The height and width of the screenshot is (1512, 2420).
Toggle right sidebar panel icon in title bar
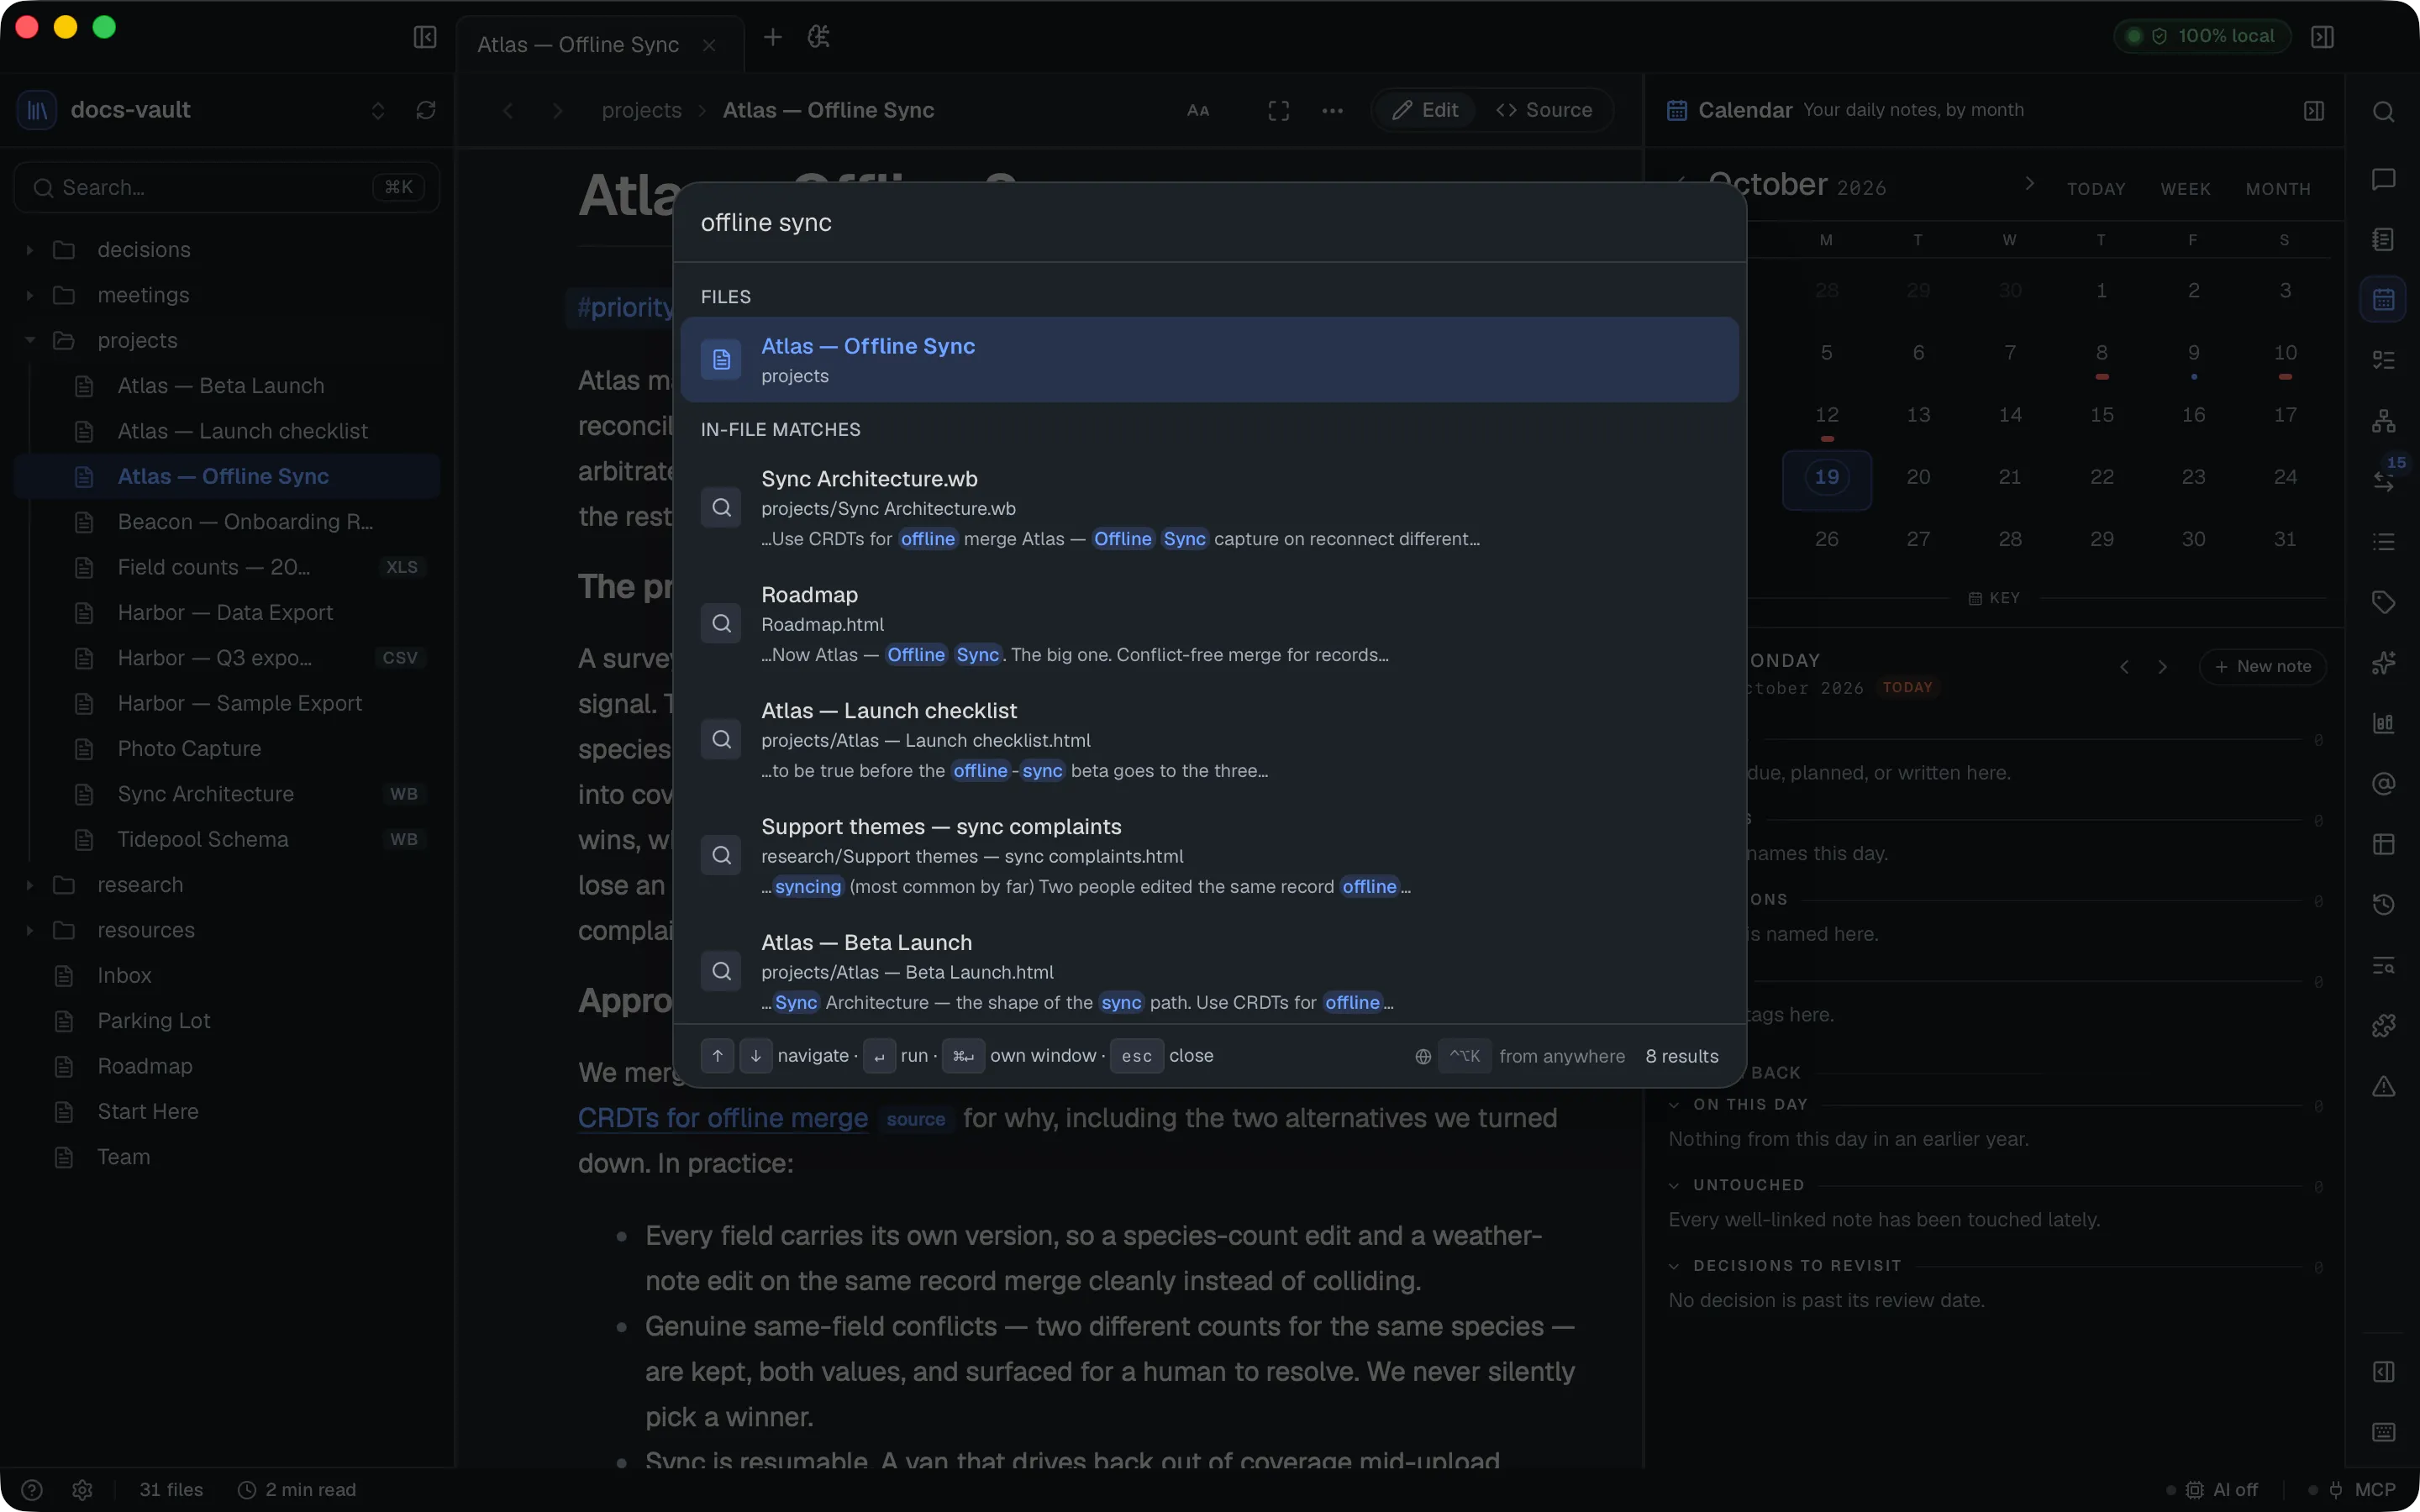coord(2322,37)
